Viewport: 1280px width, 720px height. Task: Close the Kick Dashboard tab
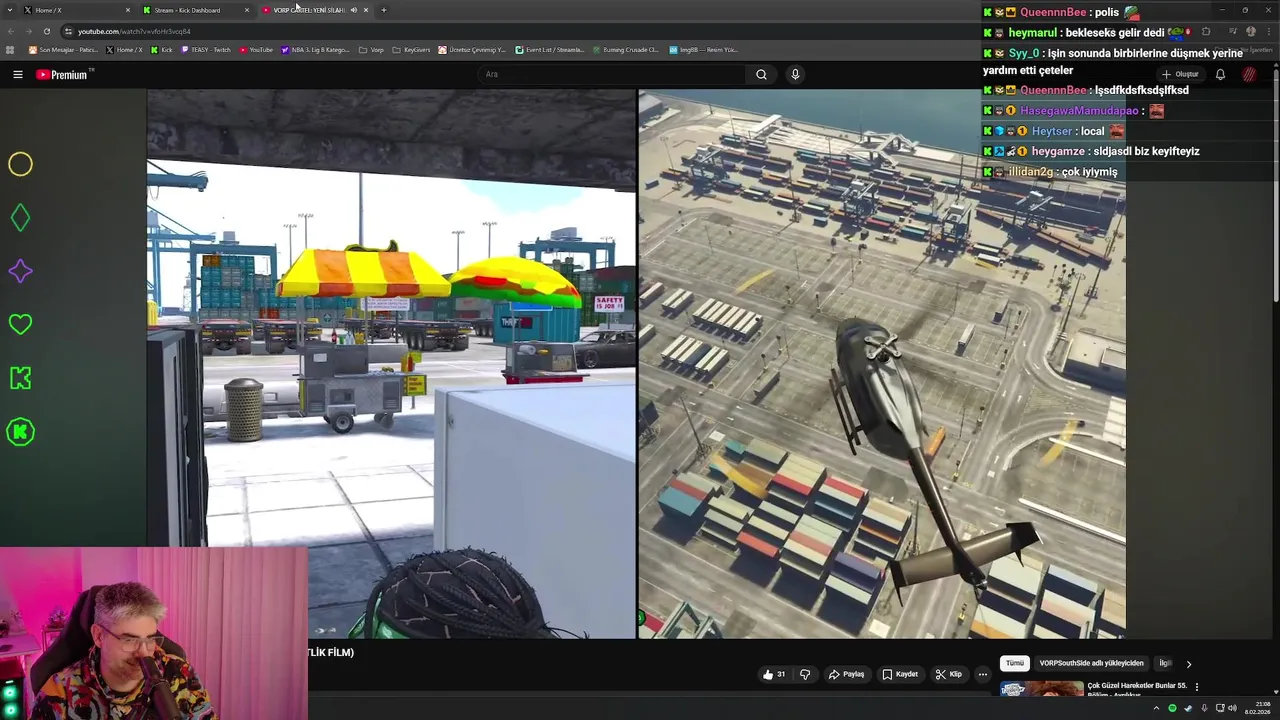[247, 10]
